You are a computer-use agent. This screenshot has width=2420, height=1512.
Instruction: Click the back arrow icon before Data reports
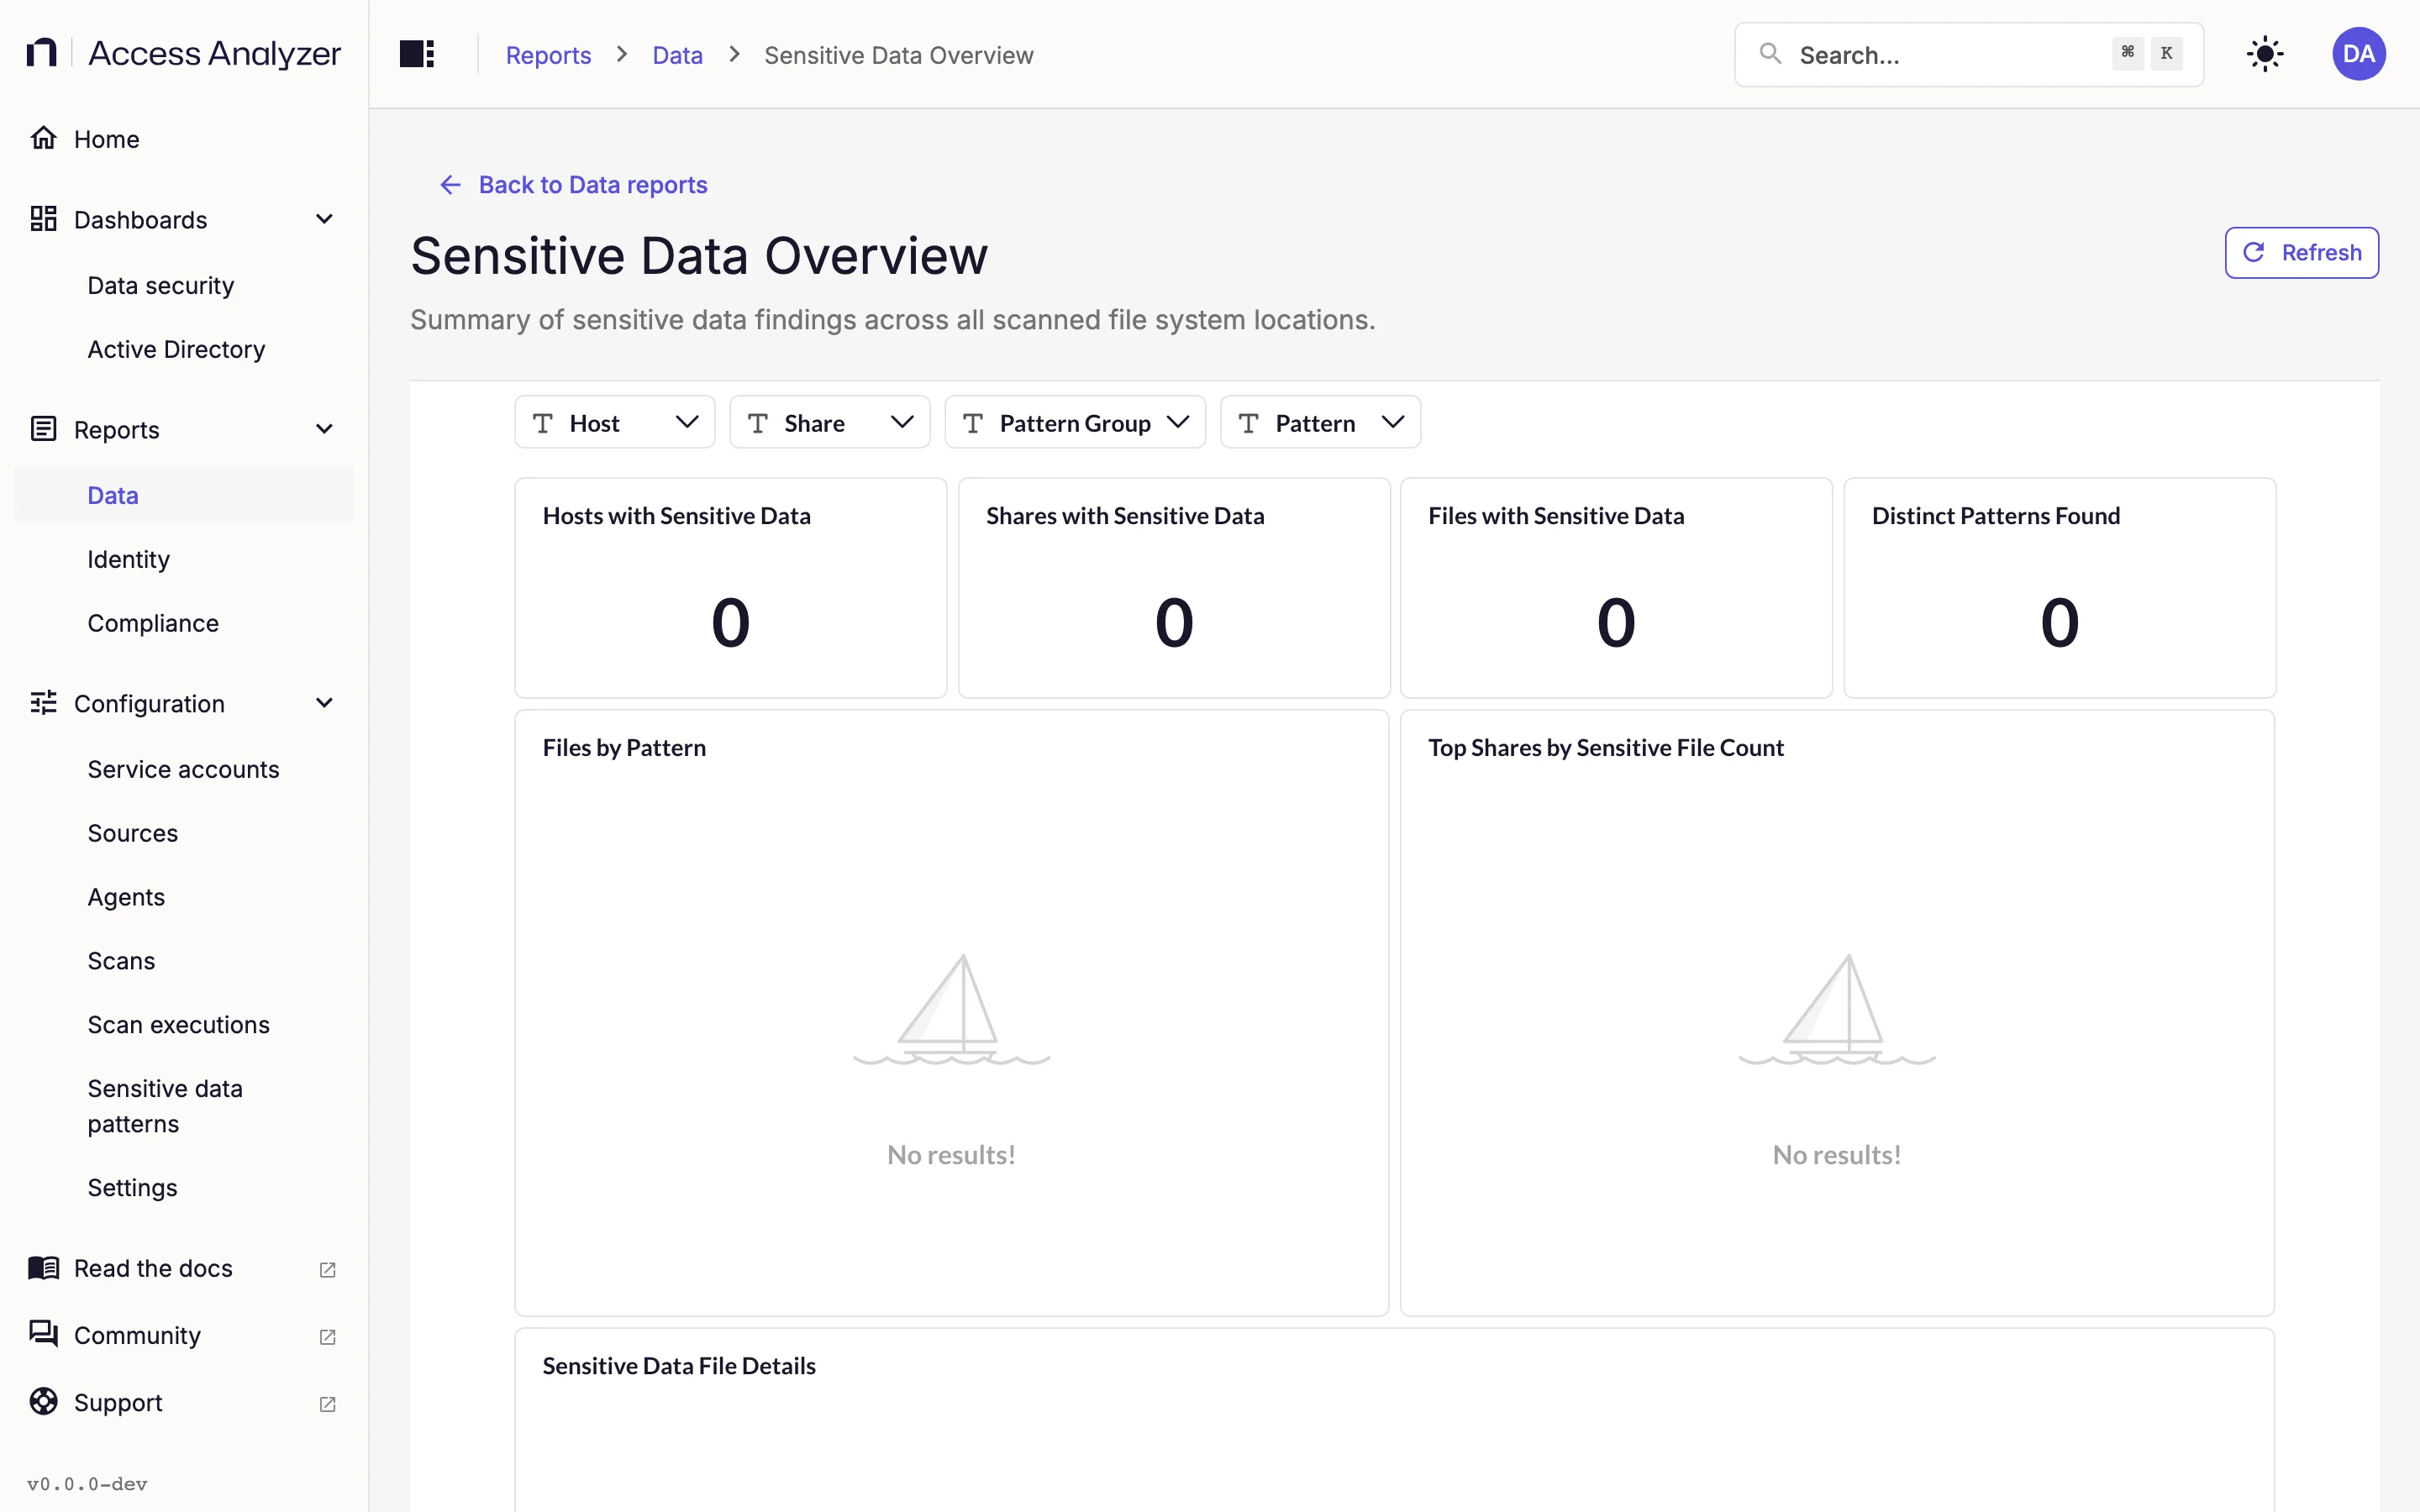click(x=450, y=185)
